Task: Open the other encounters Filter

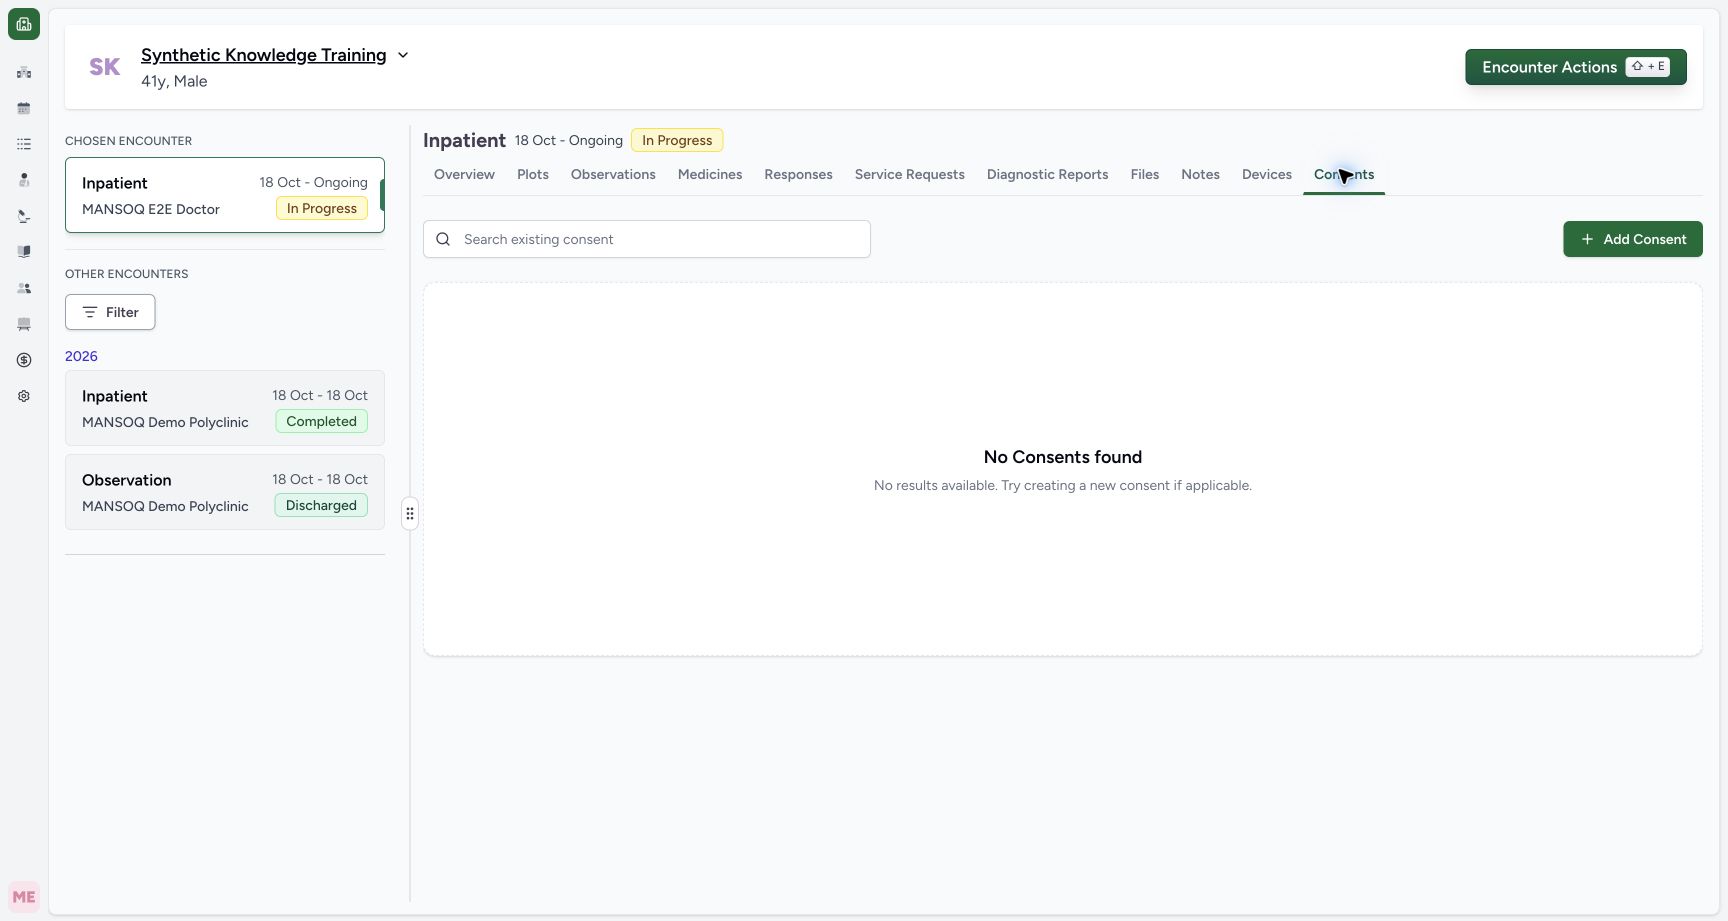Action: tap(110, 312)
